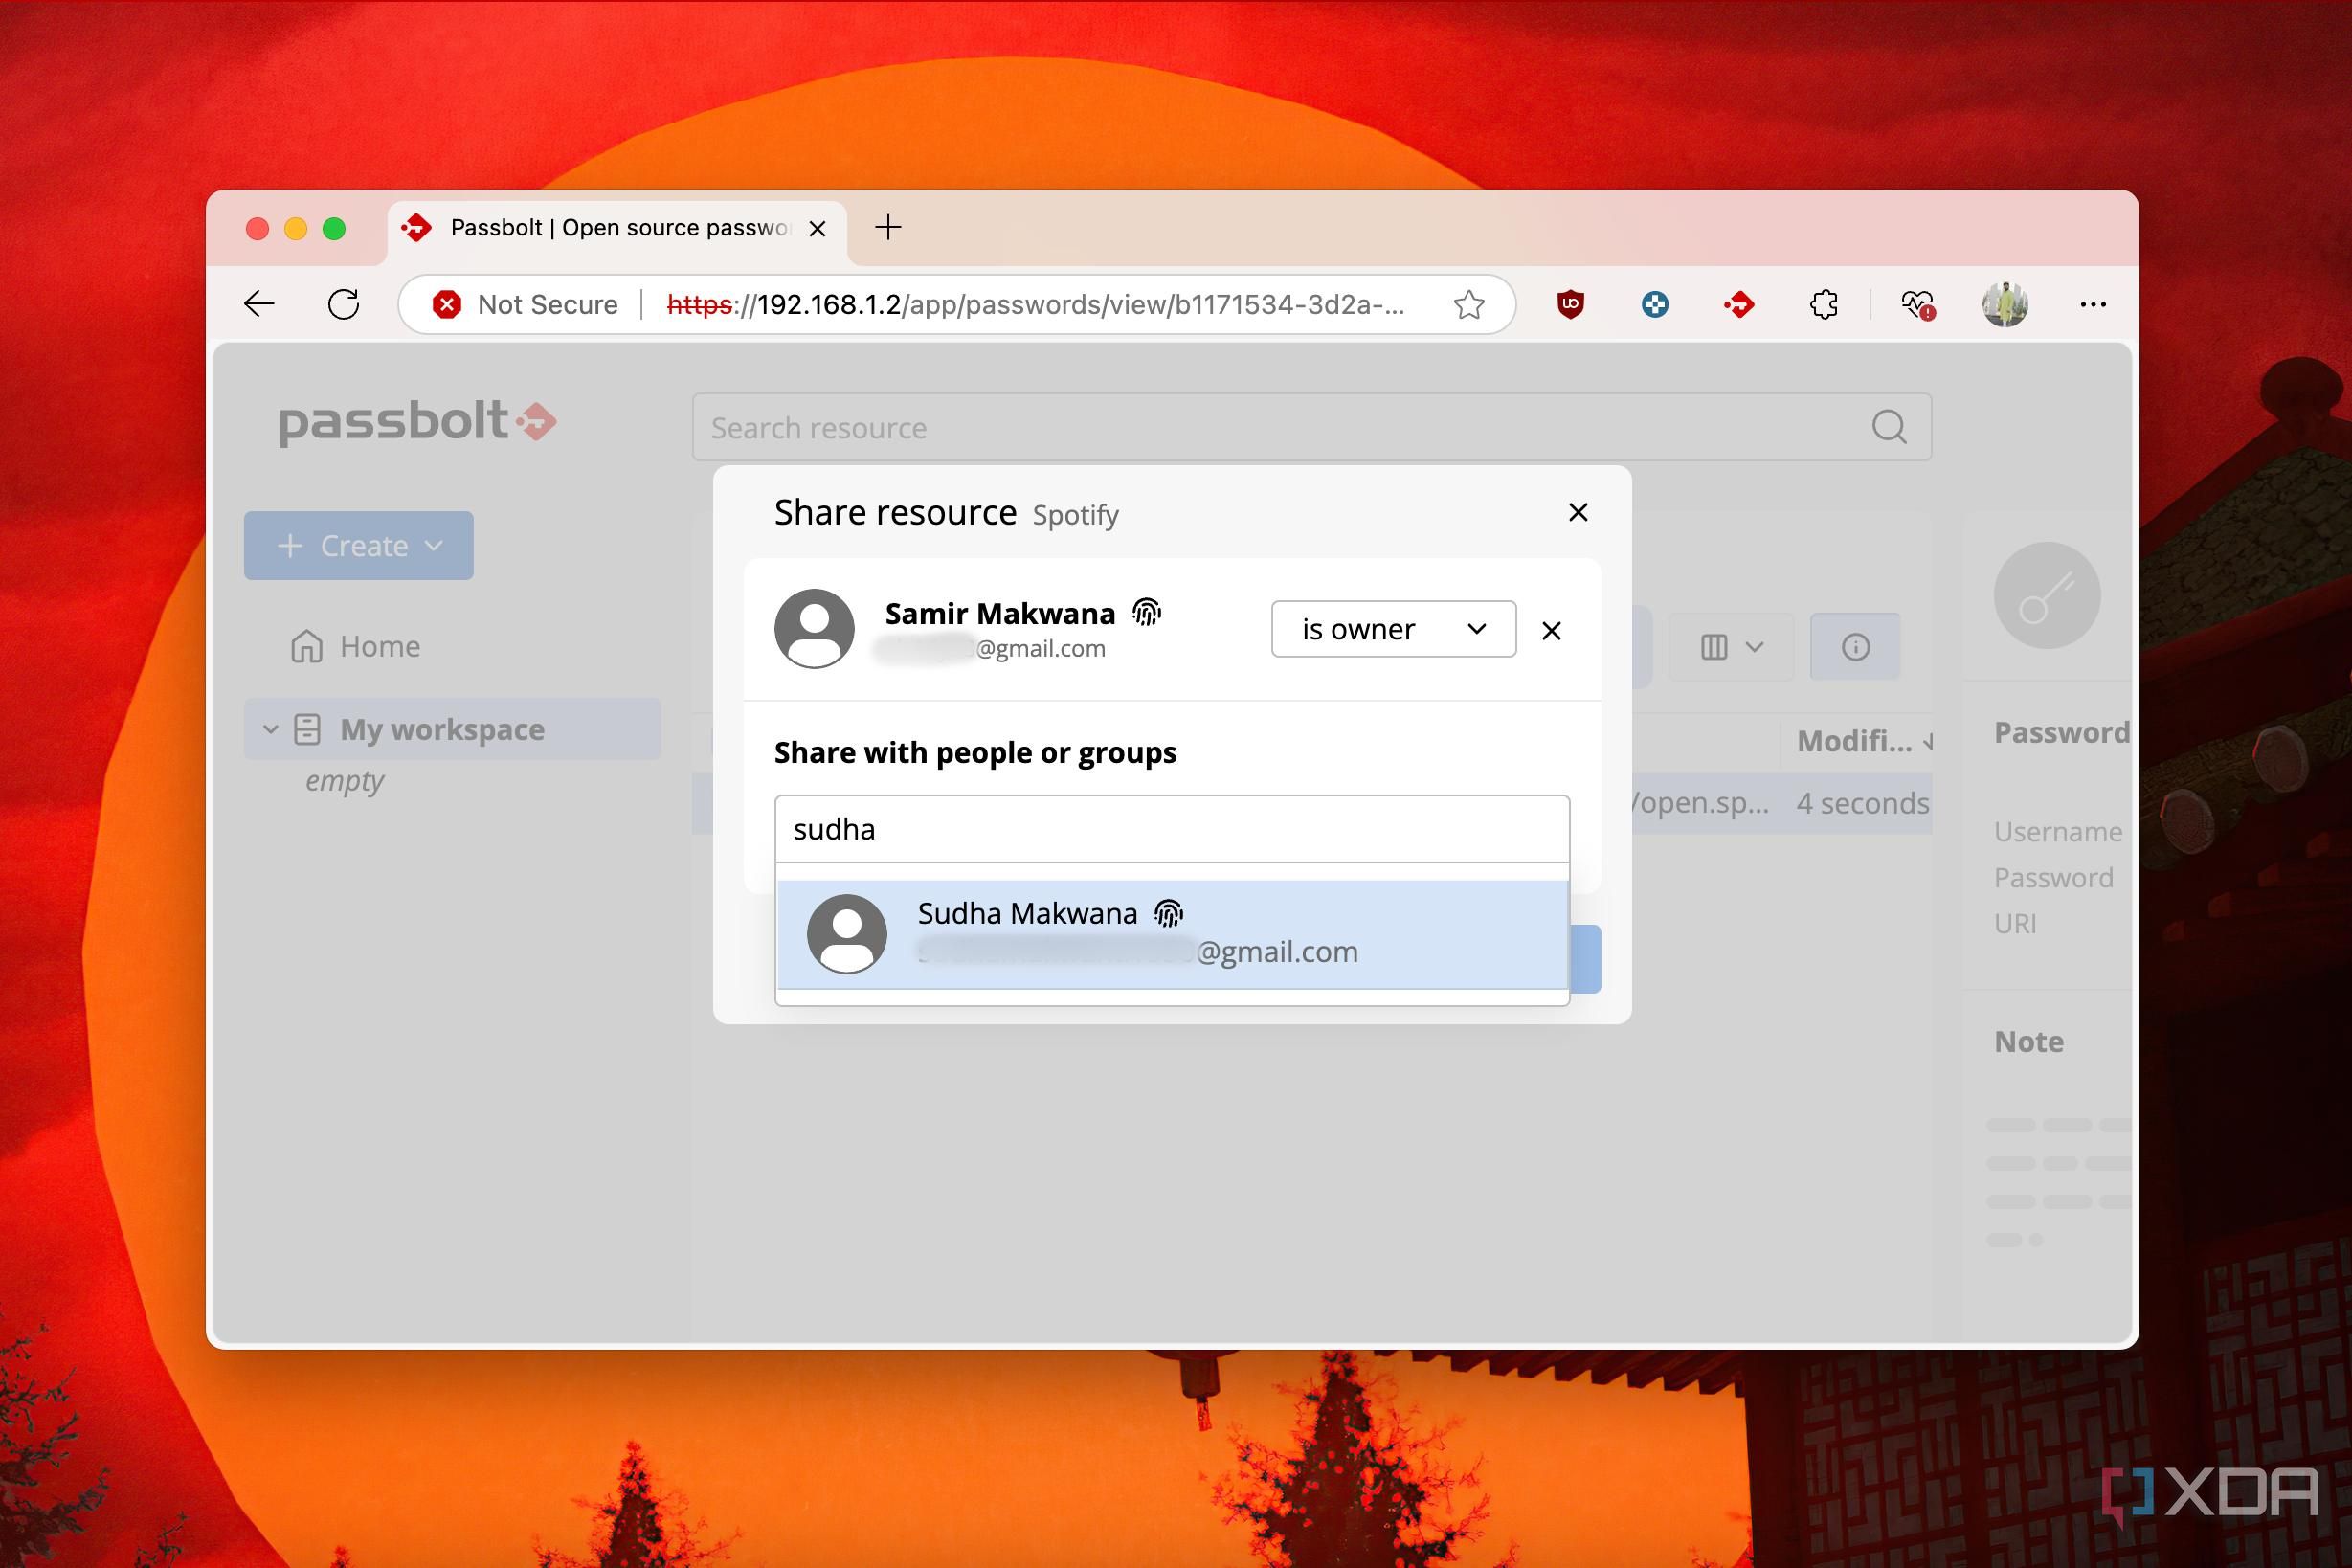The height and width of the screenshot is (1568, 2352).
Task: Click the Password section heading in details
Action: pos(2061,732)
